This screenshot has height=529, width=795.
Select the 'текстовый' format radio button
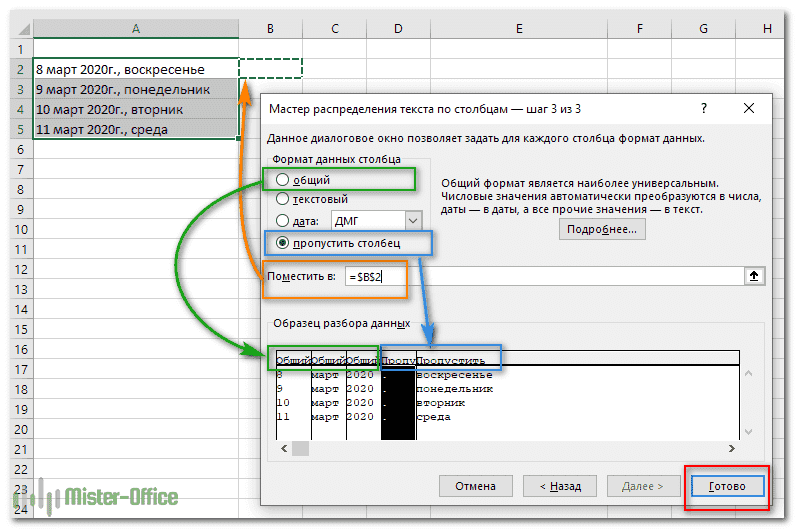[x=283, y=199]
